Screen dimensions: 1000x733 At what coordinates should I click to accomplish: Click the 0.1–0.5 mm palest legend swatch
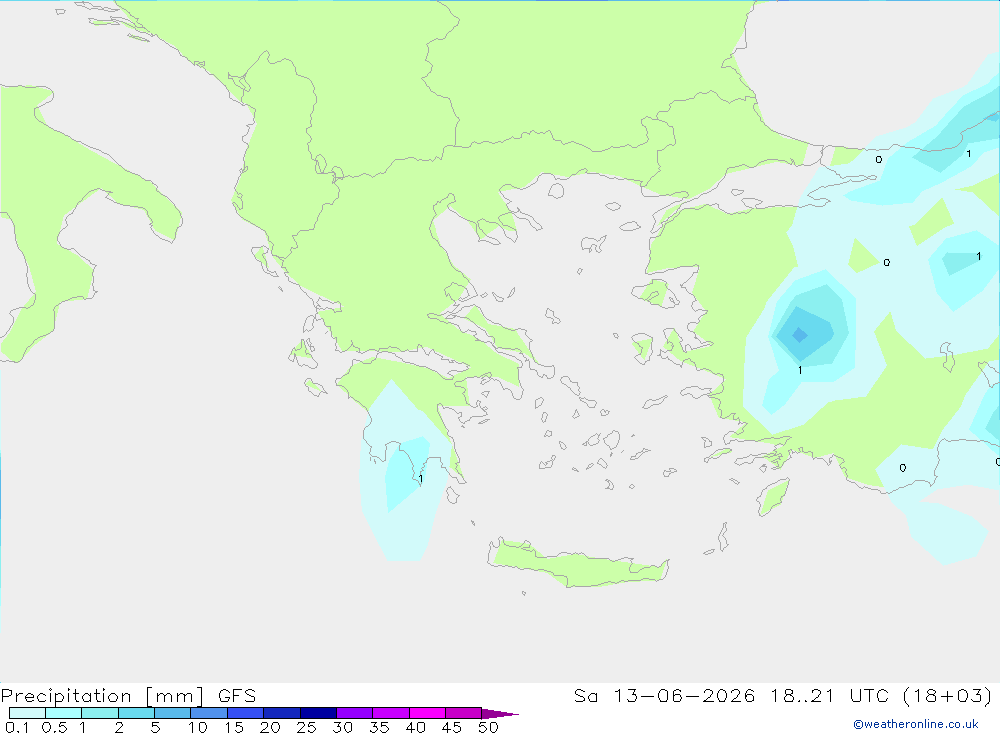[27, 713]
